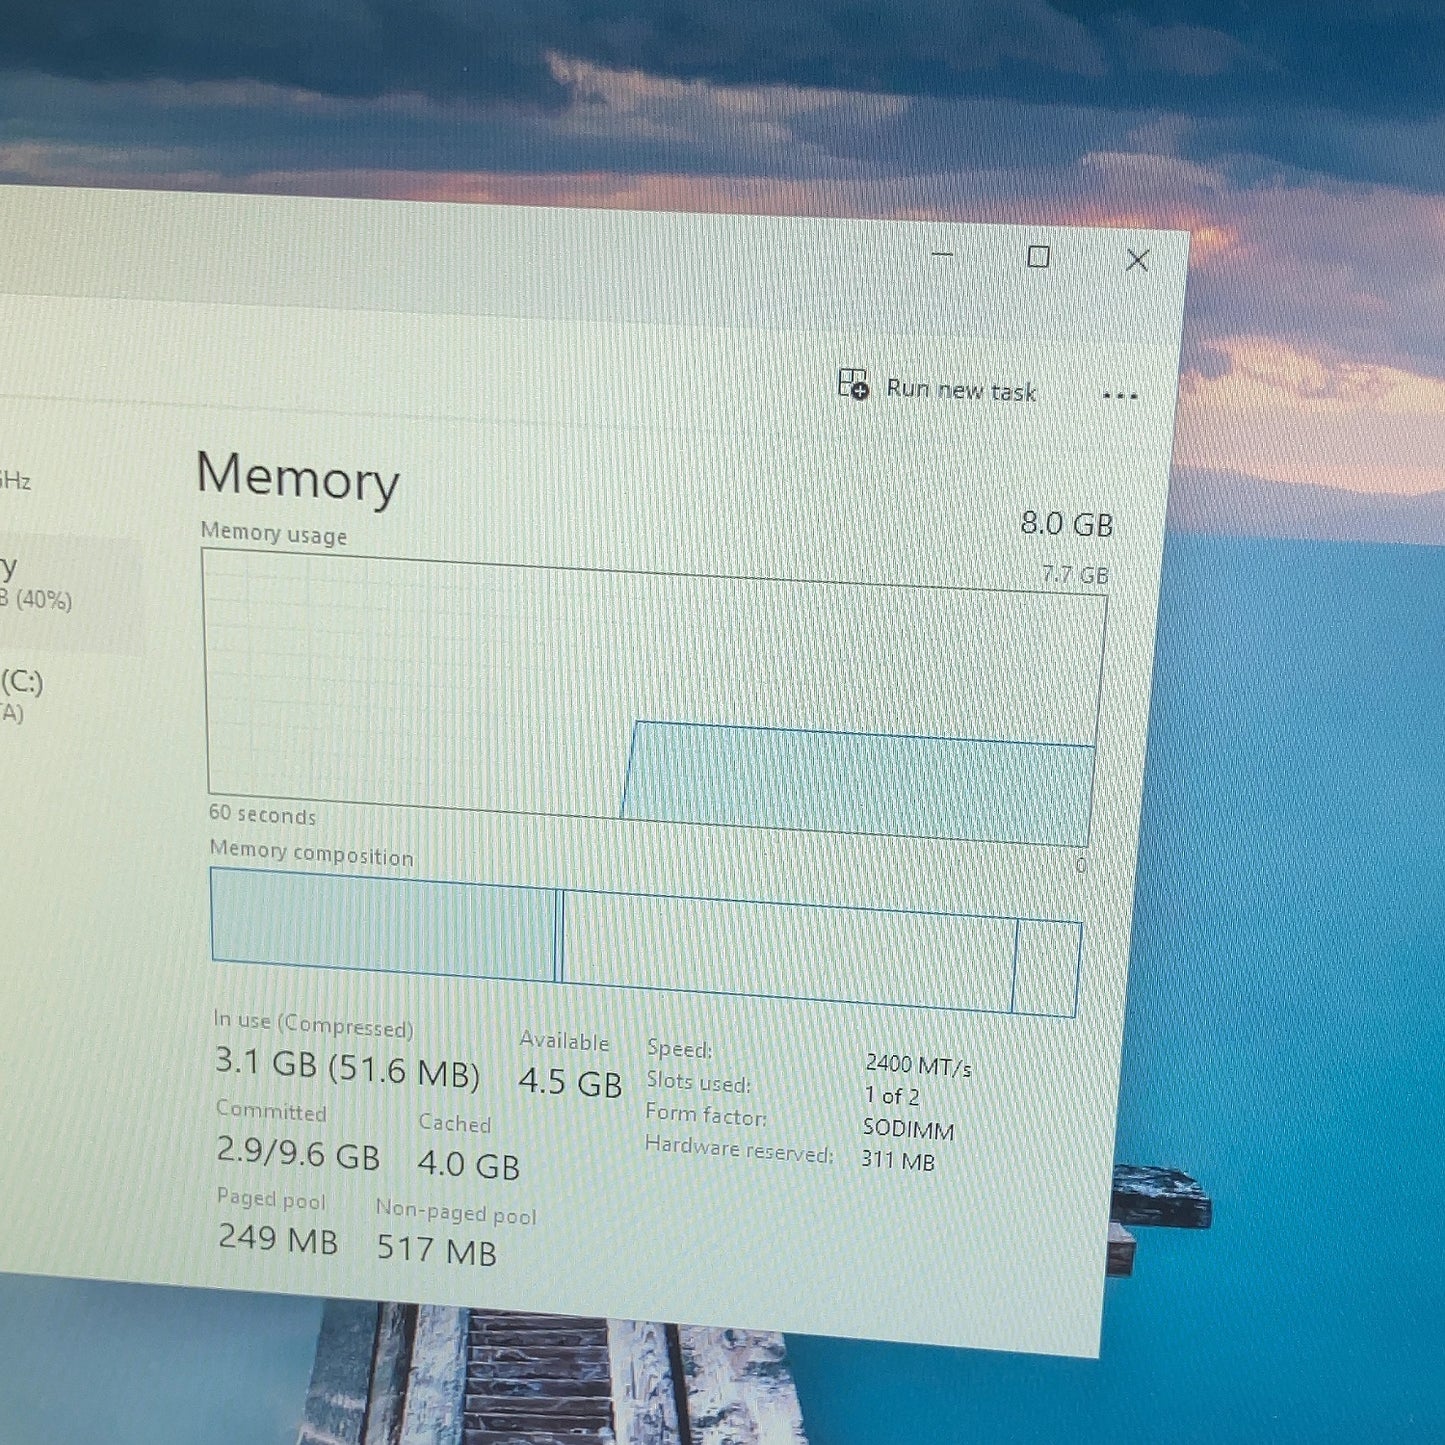Image resolution: width=1445 pixels, height=1445 pixels.
Task: Minimize the Task Manager window
Action: [x=942, y=254]
